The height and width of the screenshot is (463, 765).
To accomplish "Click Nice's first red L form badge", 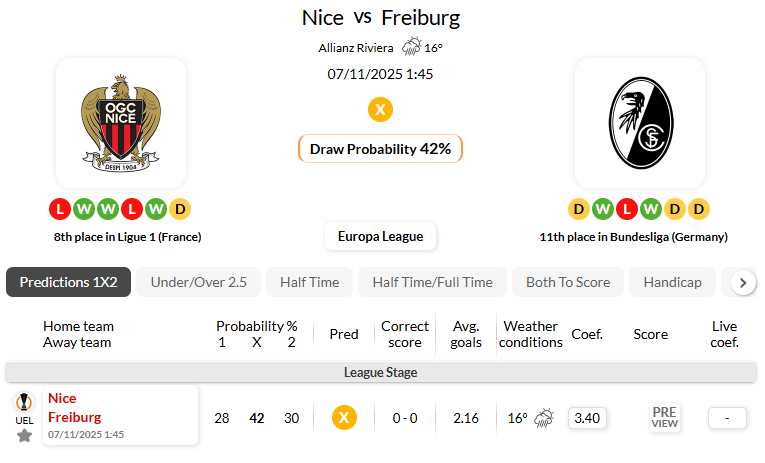I will (59, 209).
